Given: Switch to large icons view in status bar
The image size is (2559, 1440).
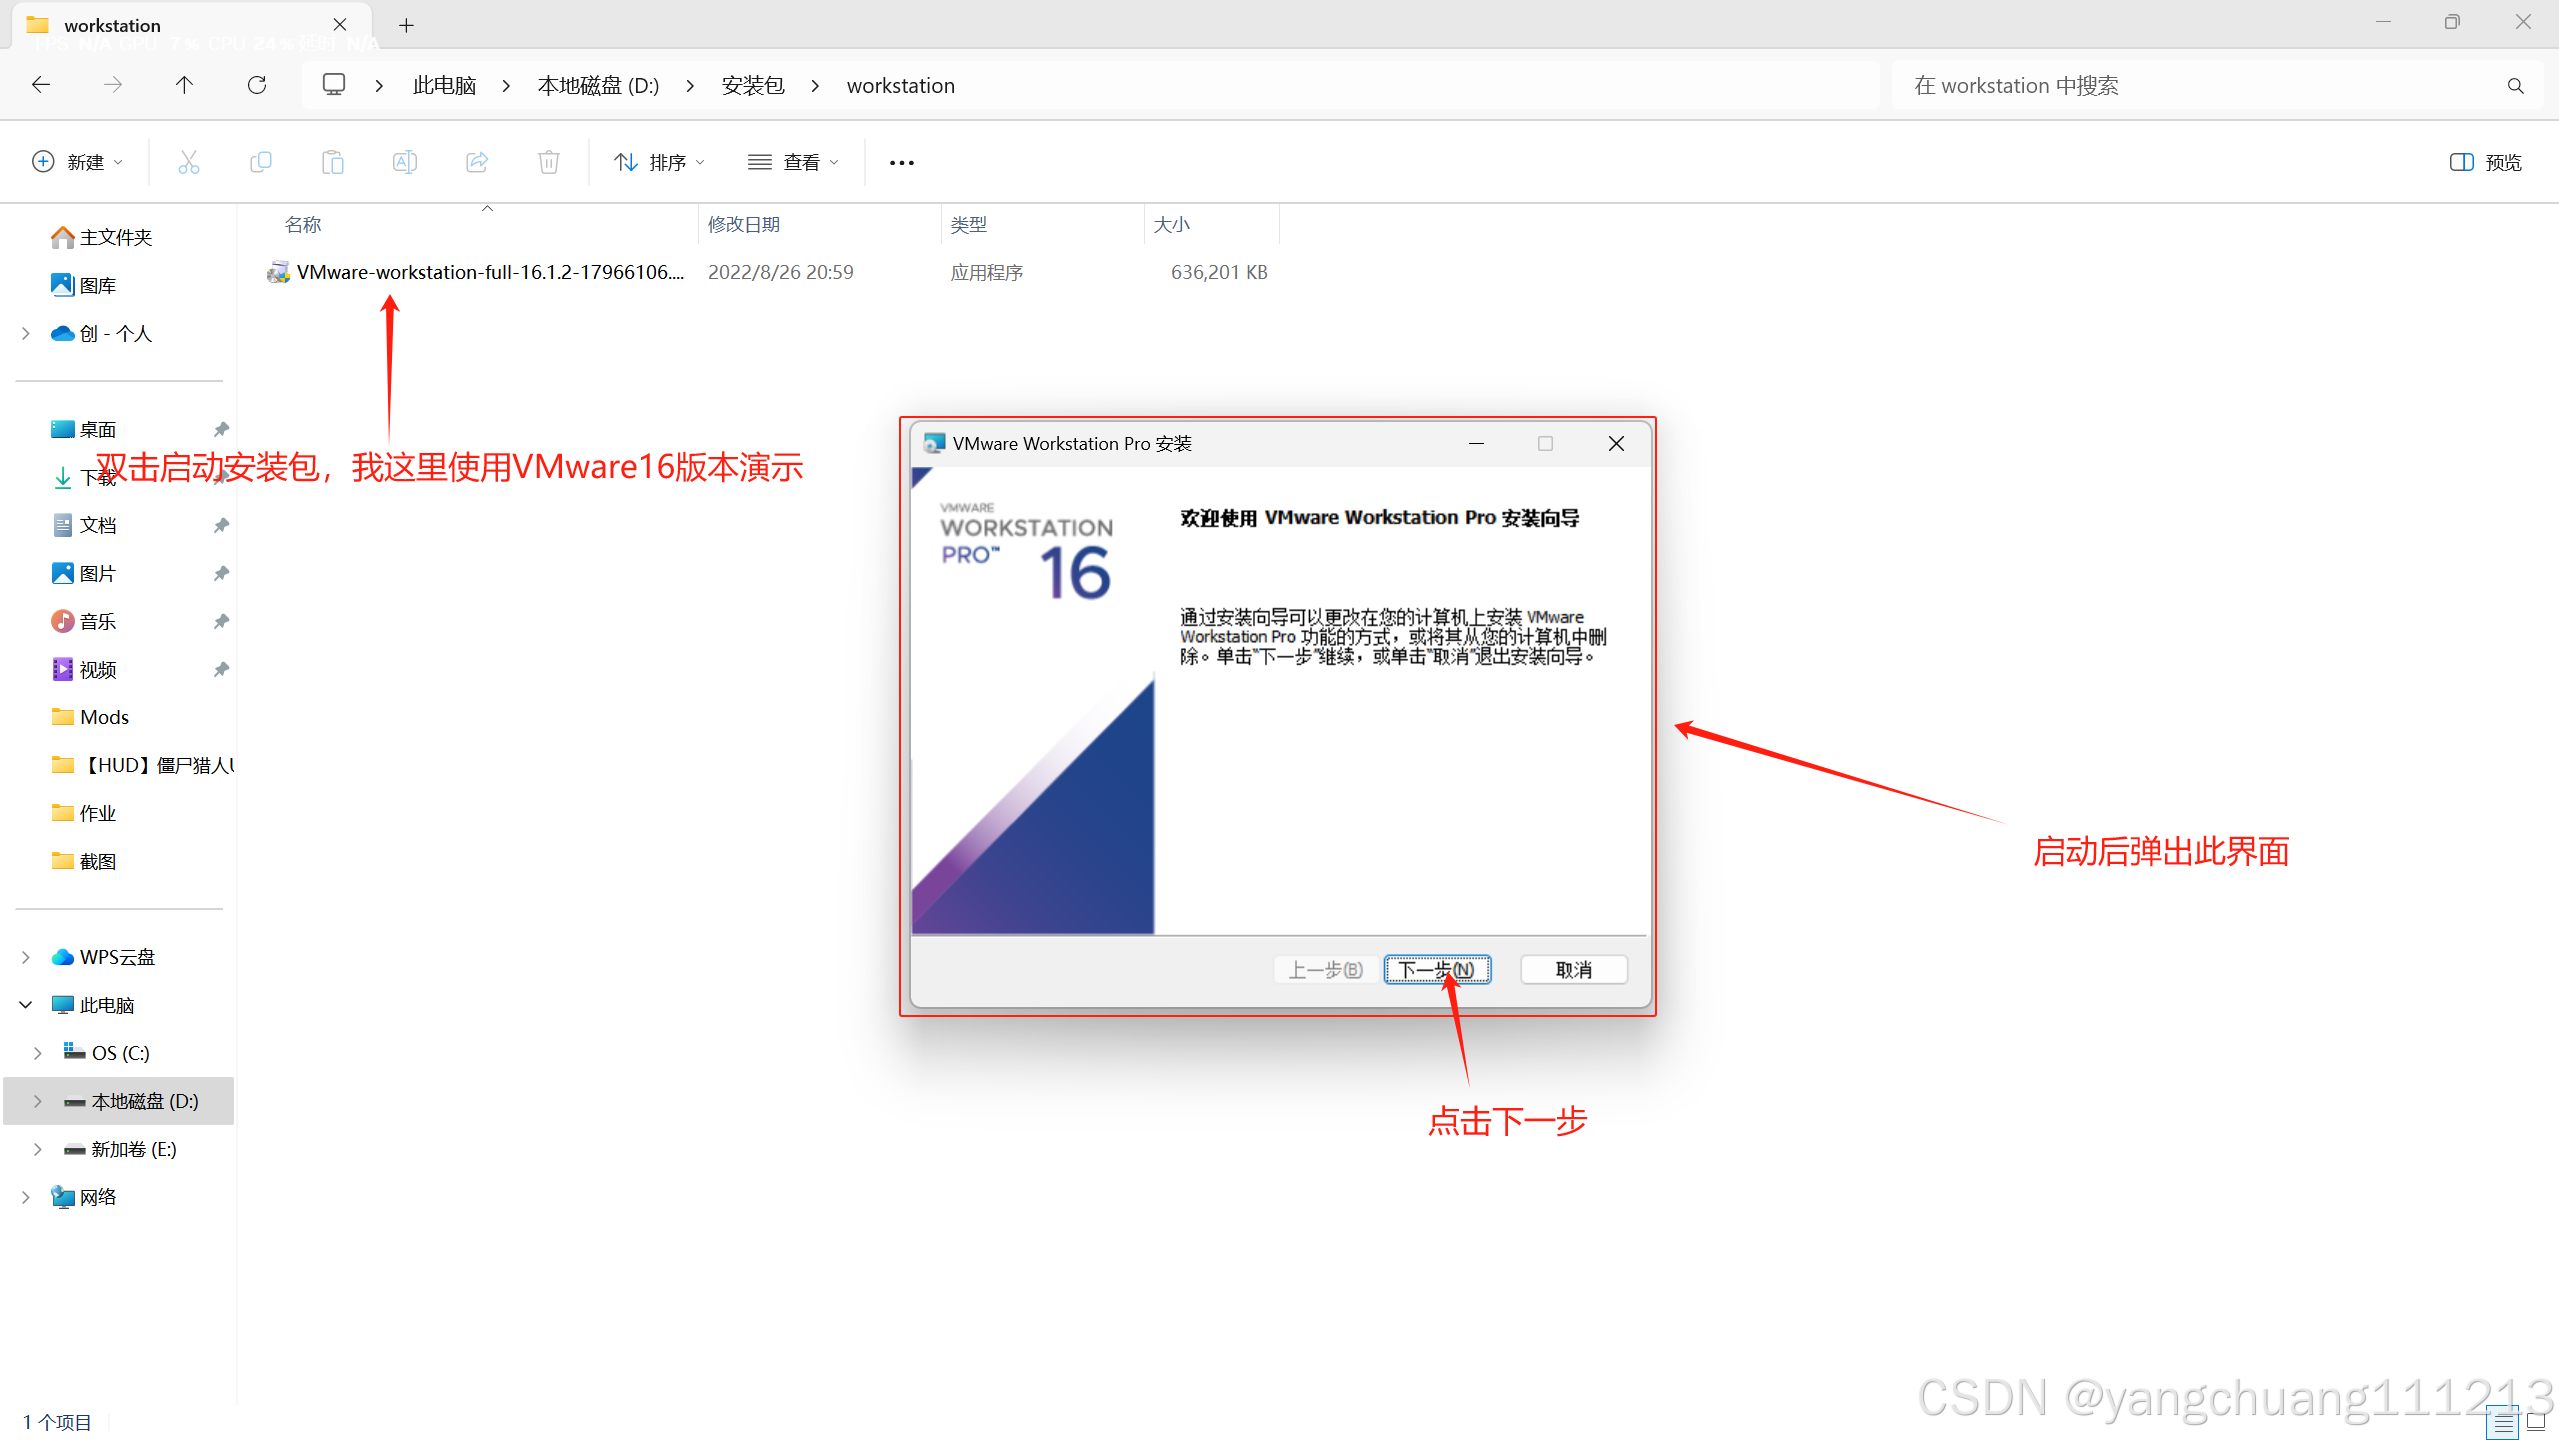Looking at the screenshot, I should tap(2535, 1422).
